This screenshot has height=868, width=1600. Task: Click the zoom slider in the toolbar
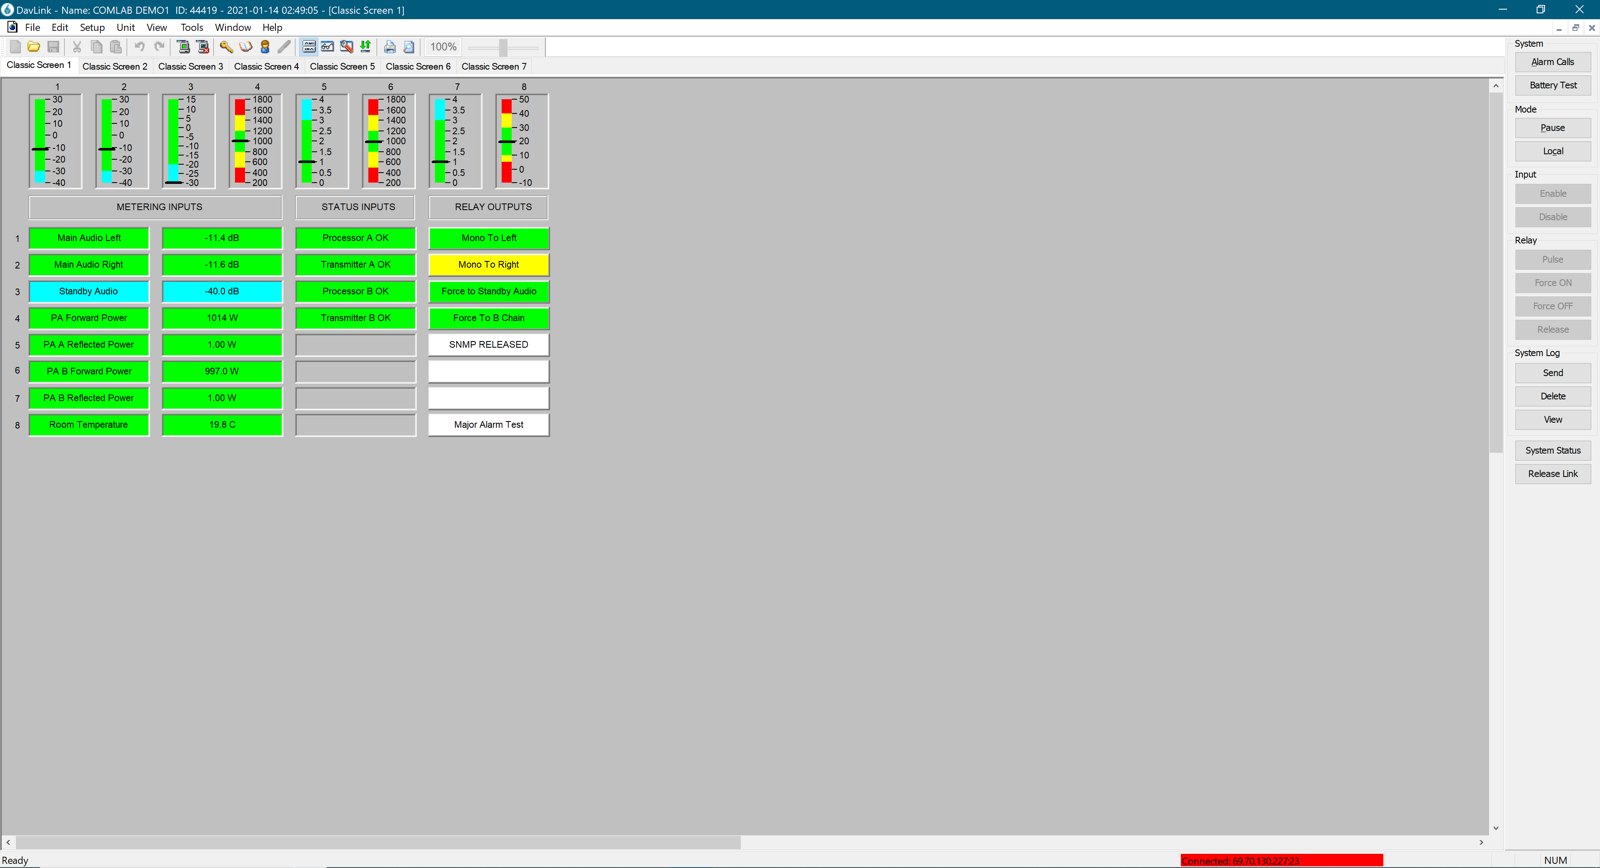[x=503, y=47]
